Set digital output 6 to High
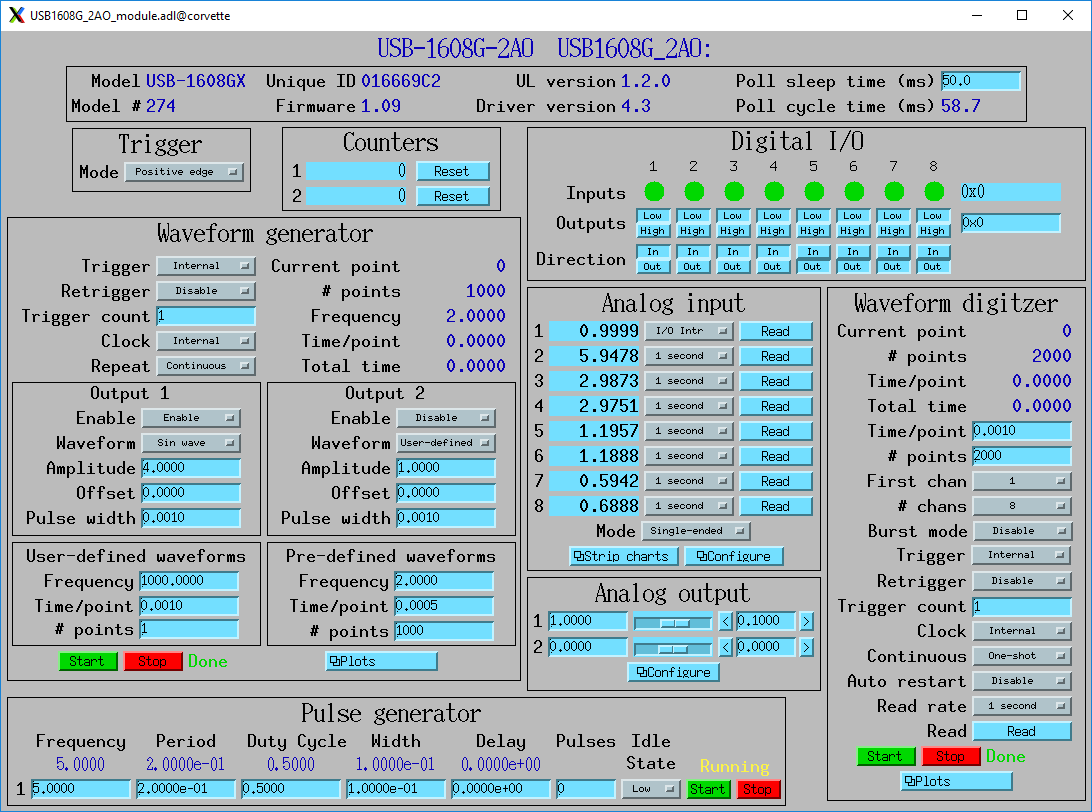This screenshot has height=812, width=1092. coord(852,231)
